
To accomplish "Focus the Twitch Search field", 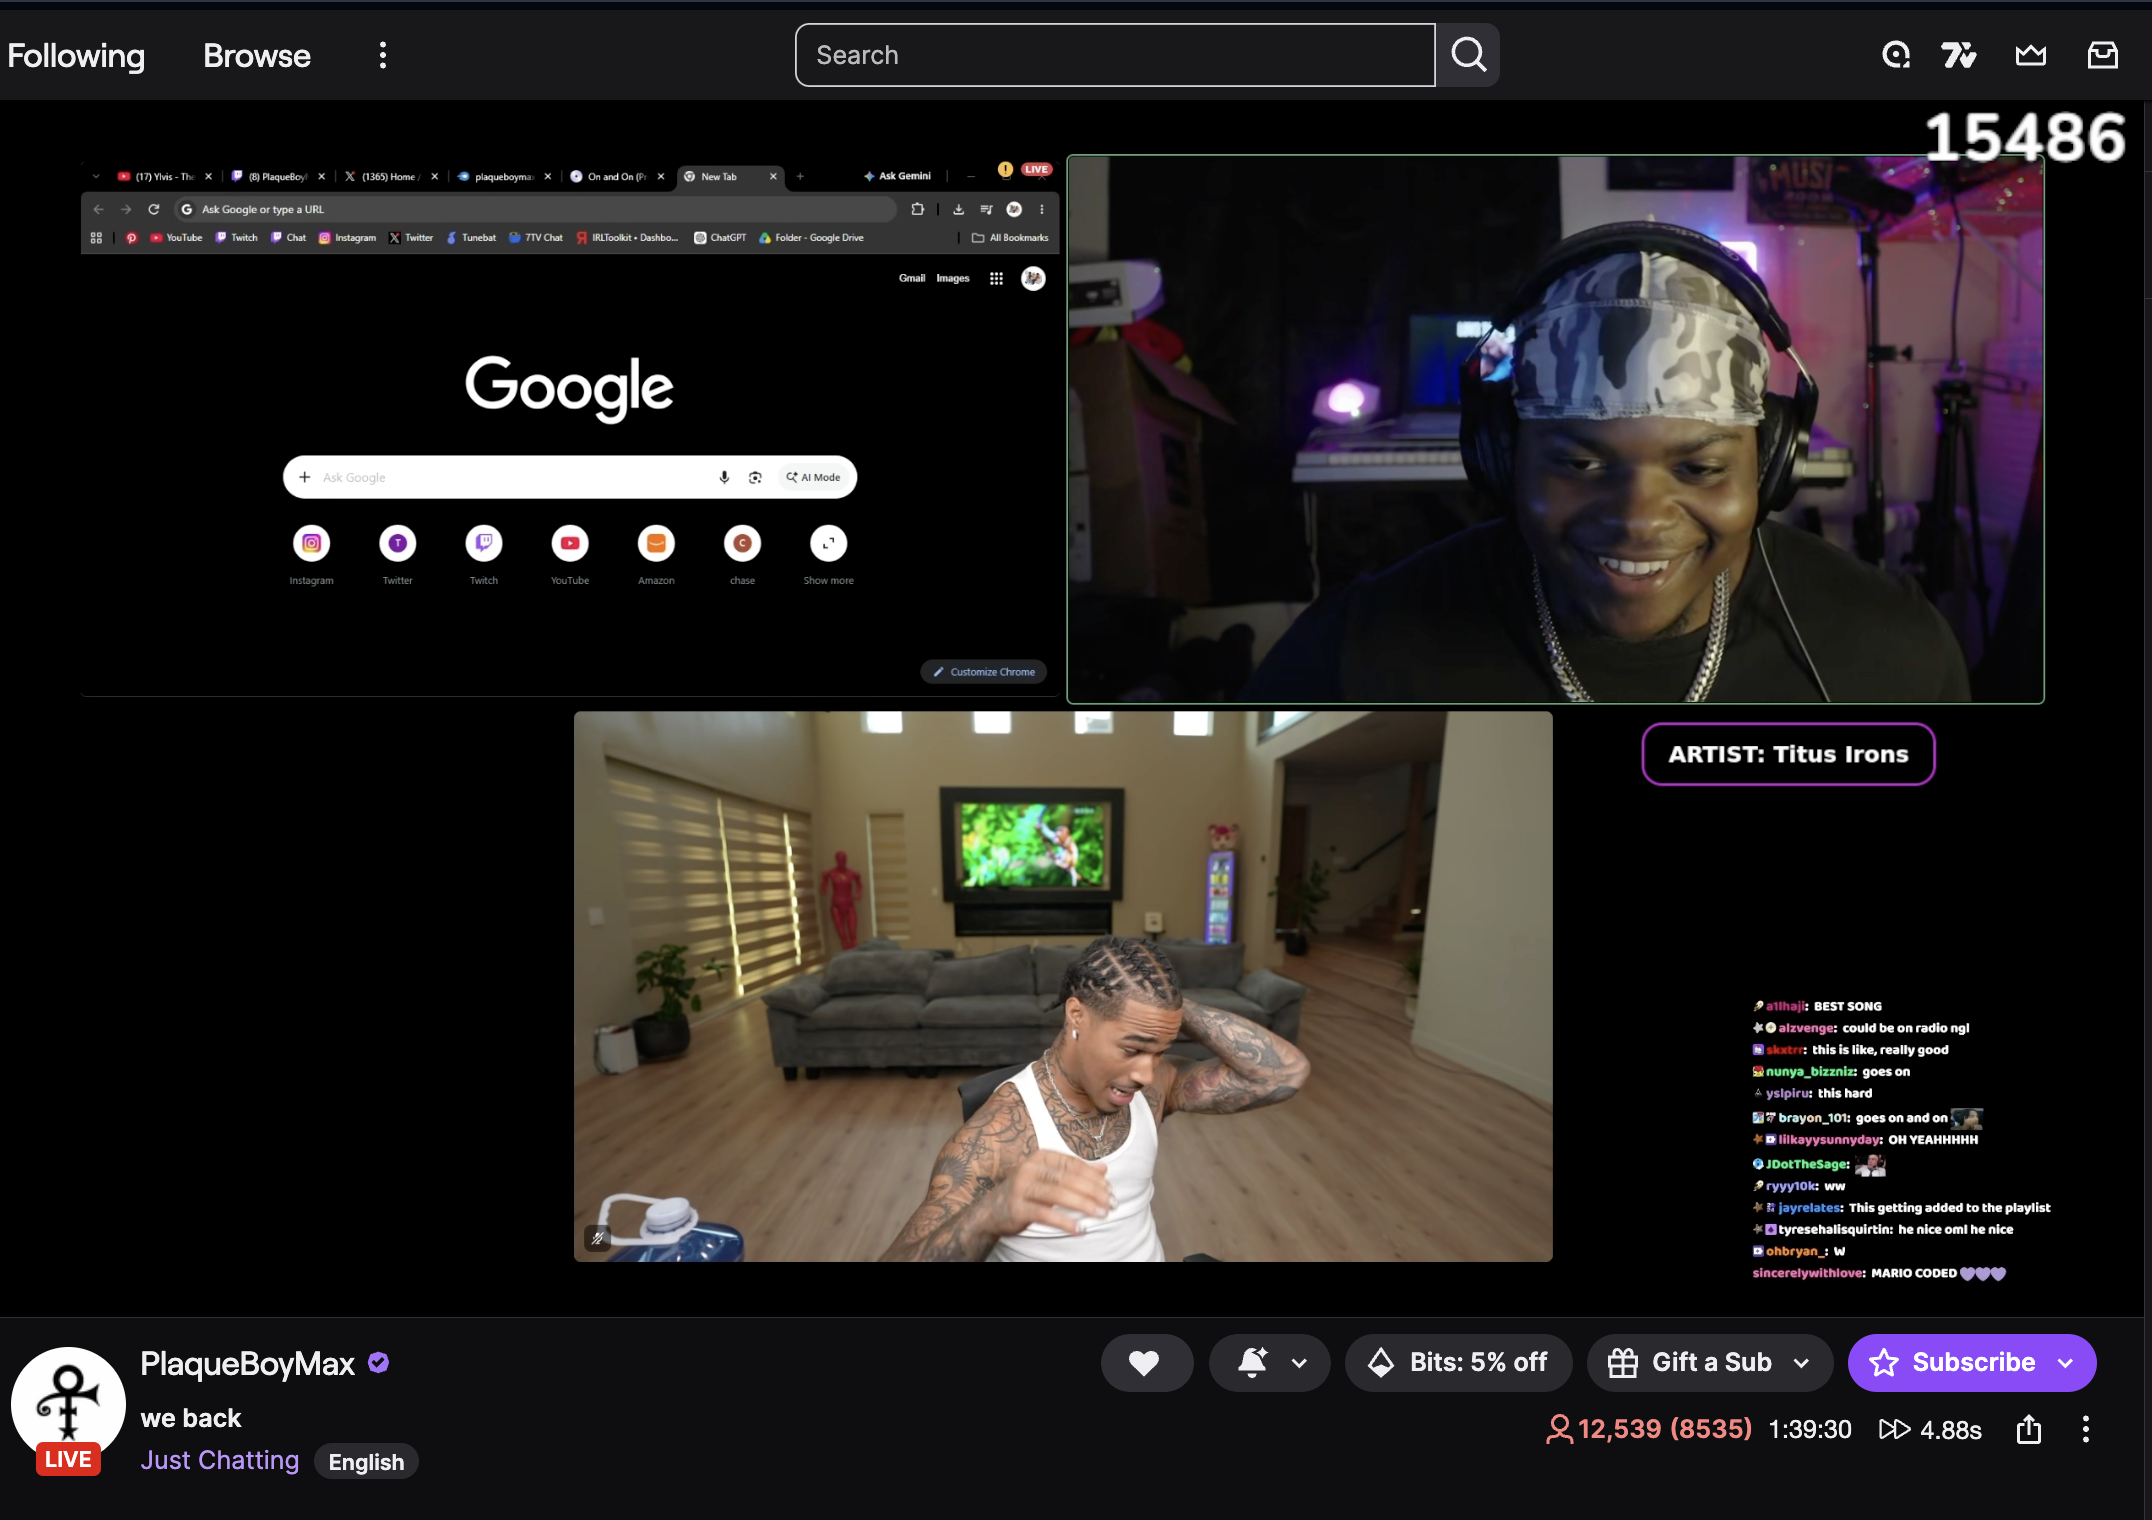I will pyautogui.click(x=1115, y=55).
